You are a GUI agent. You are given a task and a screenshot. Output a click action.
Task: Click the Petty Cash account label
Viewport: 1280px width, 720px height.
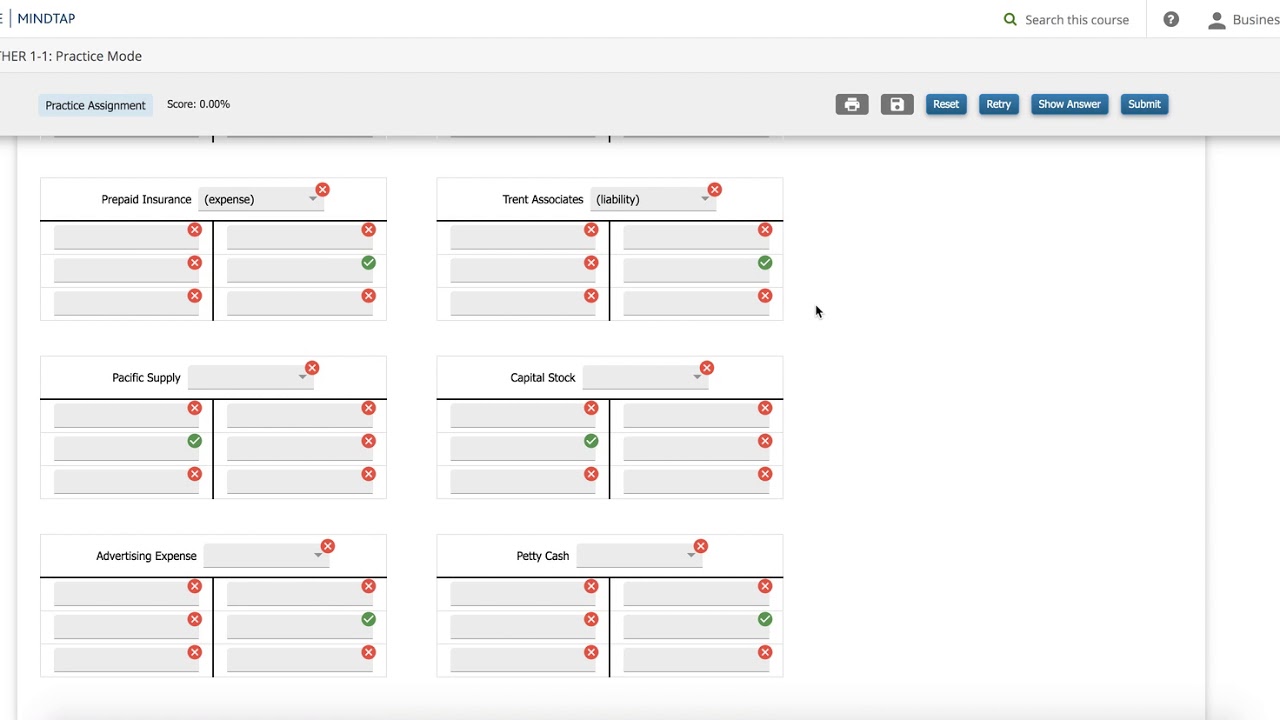[x=543, y=556]
